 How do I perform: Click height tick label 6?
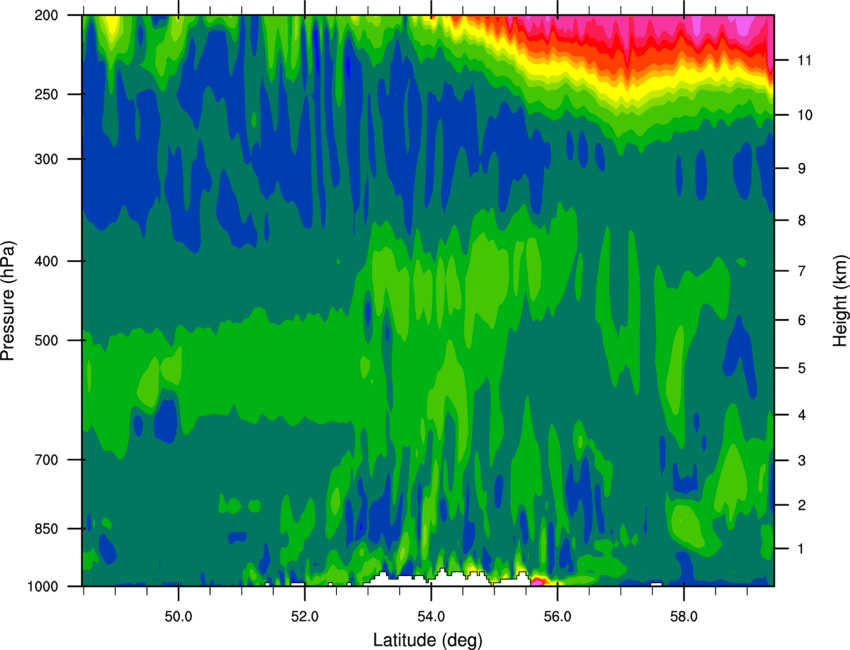(x=801, y=320)
